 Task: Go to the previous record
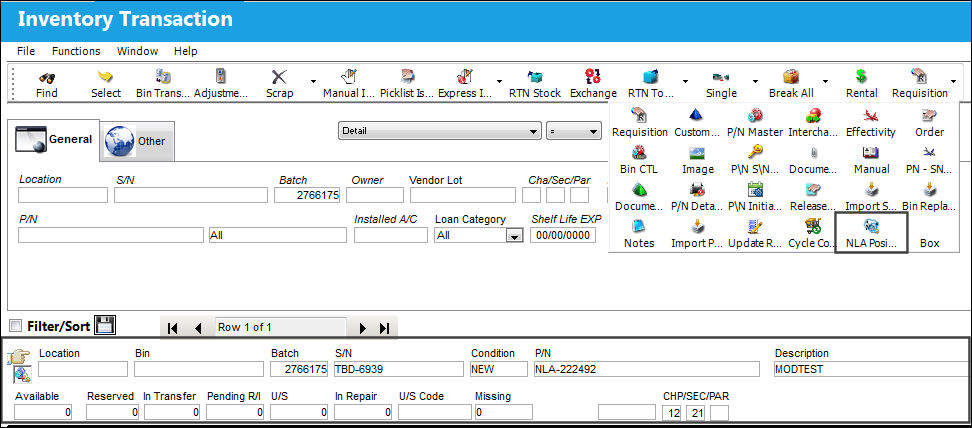(198, 328)
